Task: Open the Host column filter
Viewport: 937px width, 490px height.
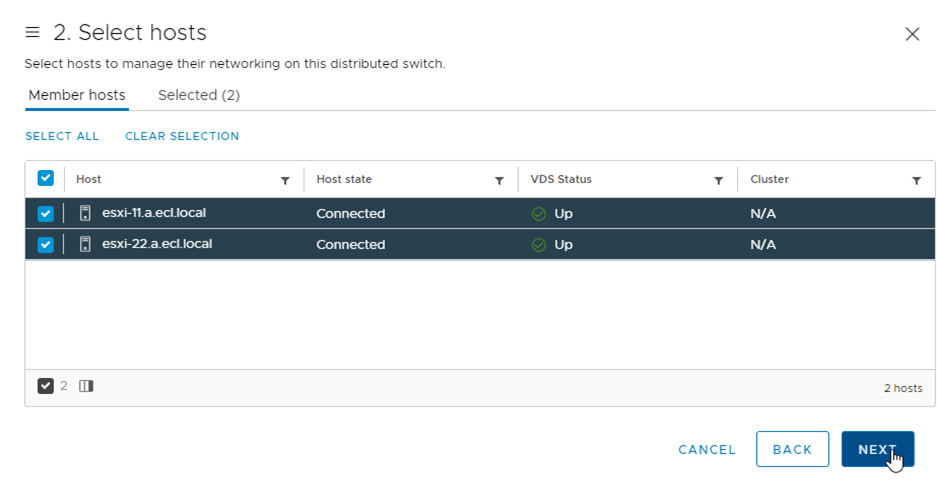Action: [285, 181]
